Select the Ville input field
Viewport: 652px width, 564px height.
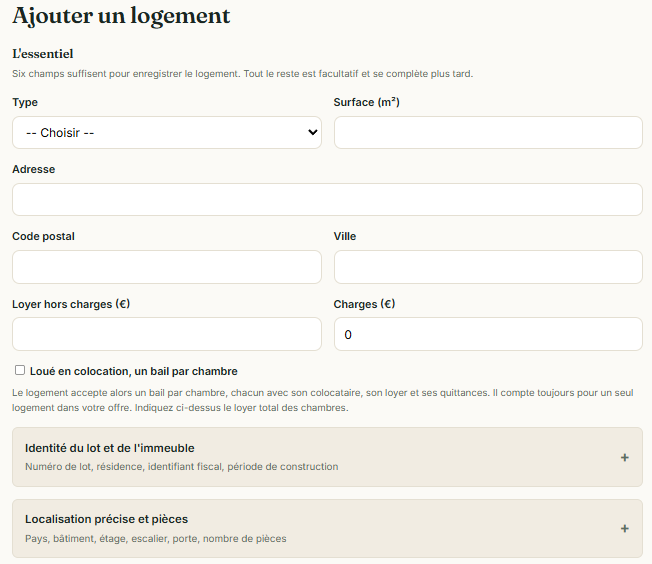(x=488, y=267)
